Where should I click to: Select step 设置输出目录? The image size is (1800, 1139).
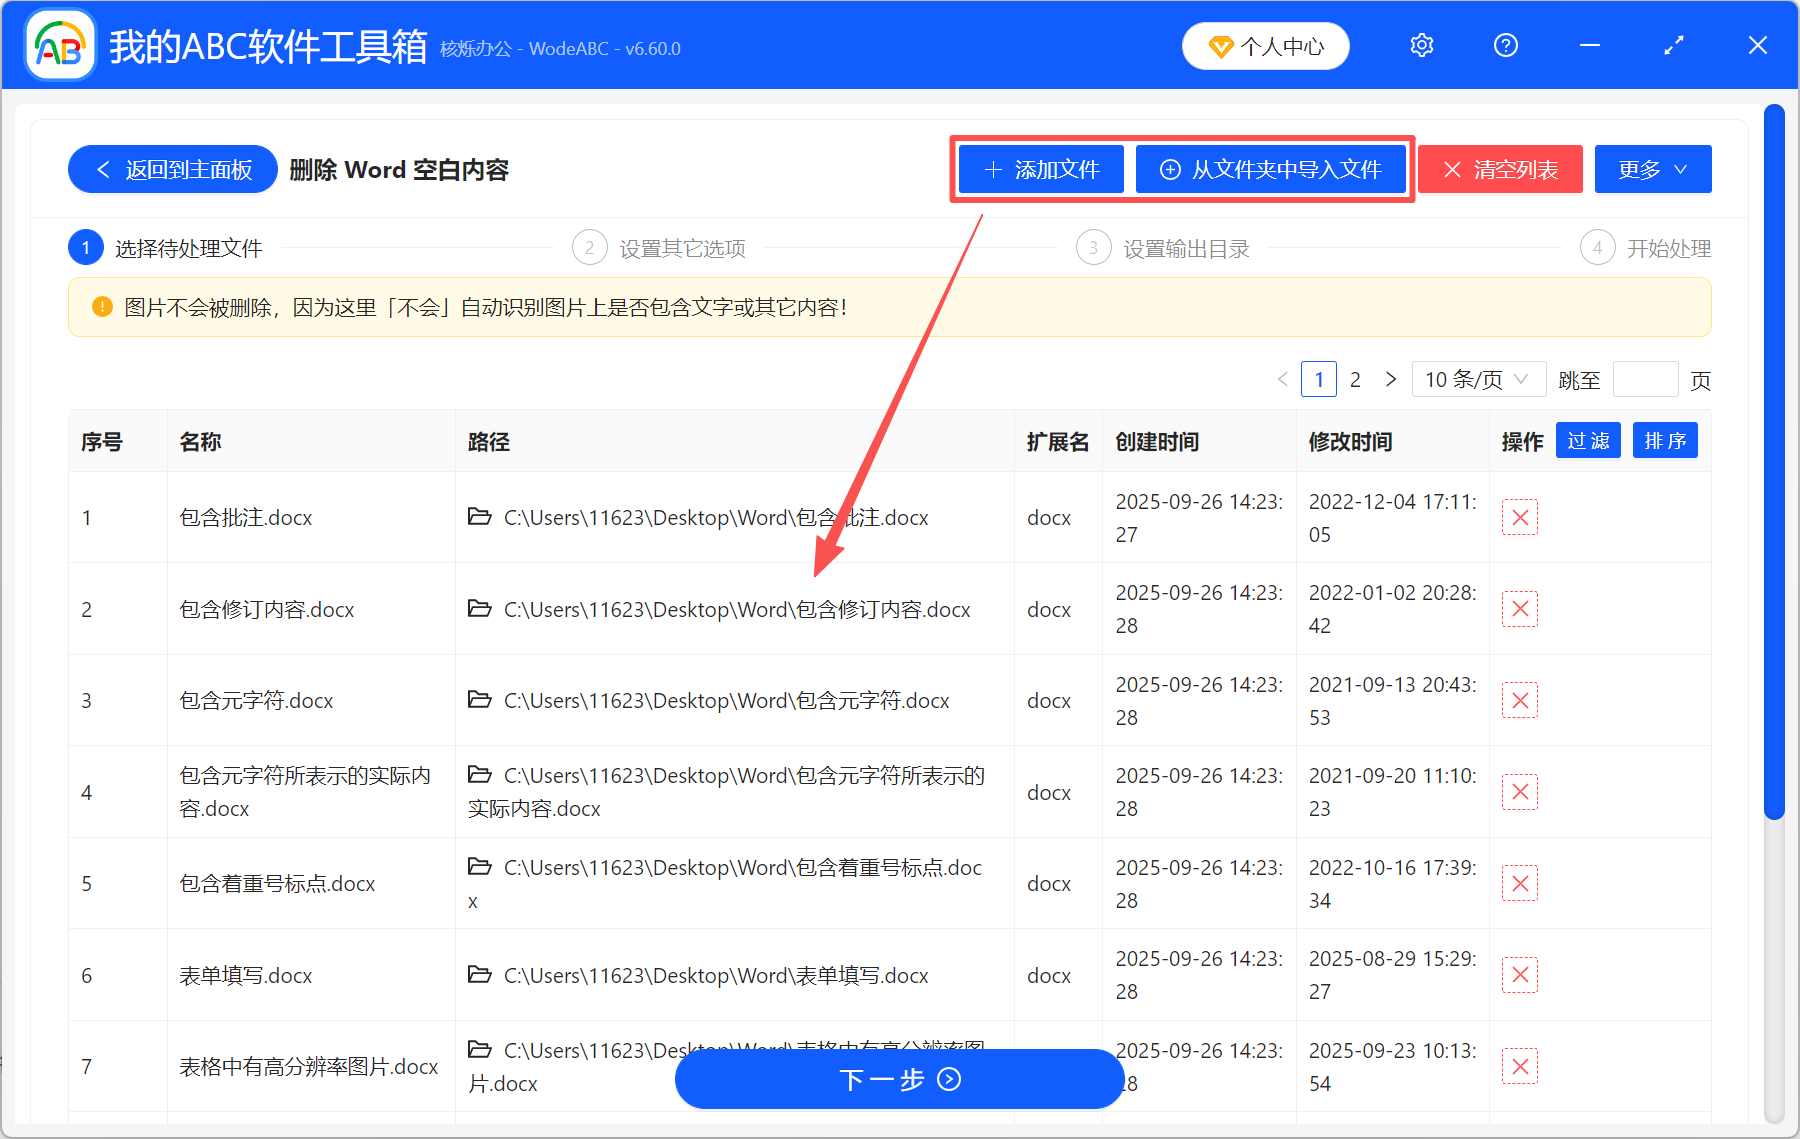coord(1186,247)
